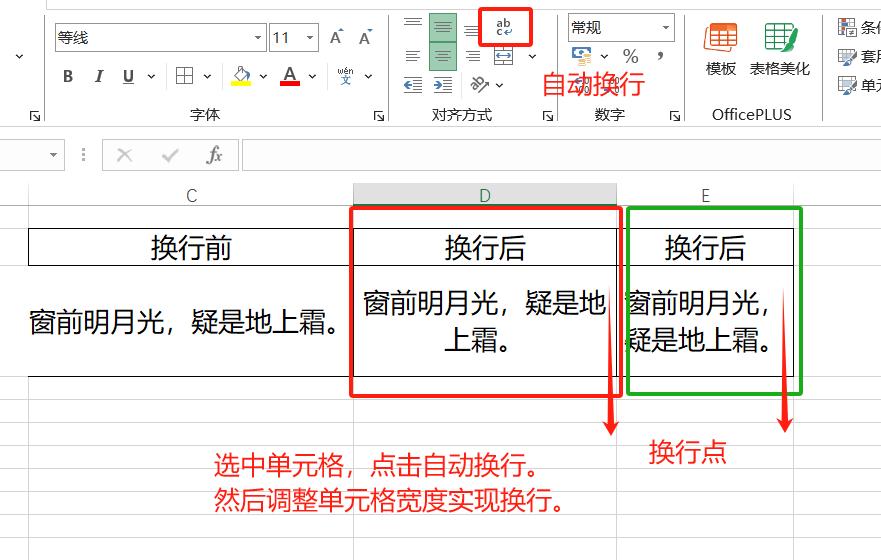Screen dimensions: 881x560
Task: Expand the borders dropdown arrow
Action: [x=207, y=76]
